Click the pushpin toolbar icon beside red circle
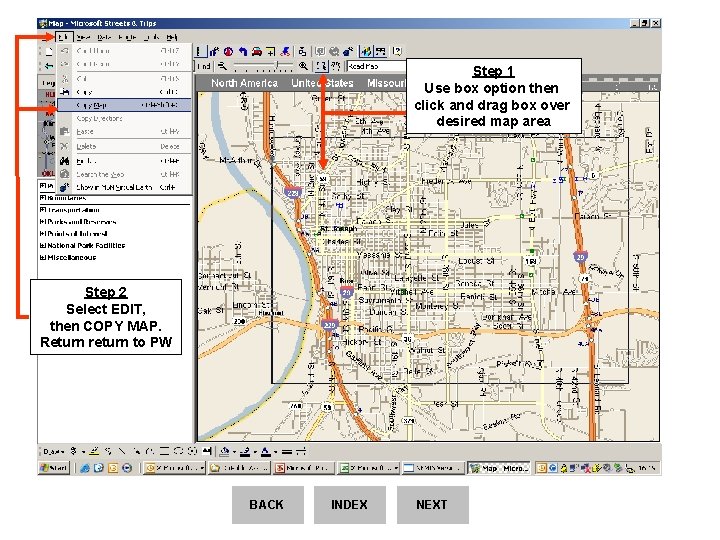This screenshot has height=540, width=720. click(214, 51)
